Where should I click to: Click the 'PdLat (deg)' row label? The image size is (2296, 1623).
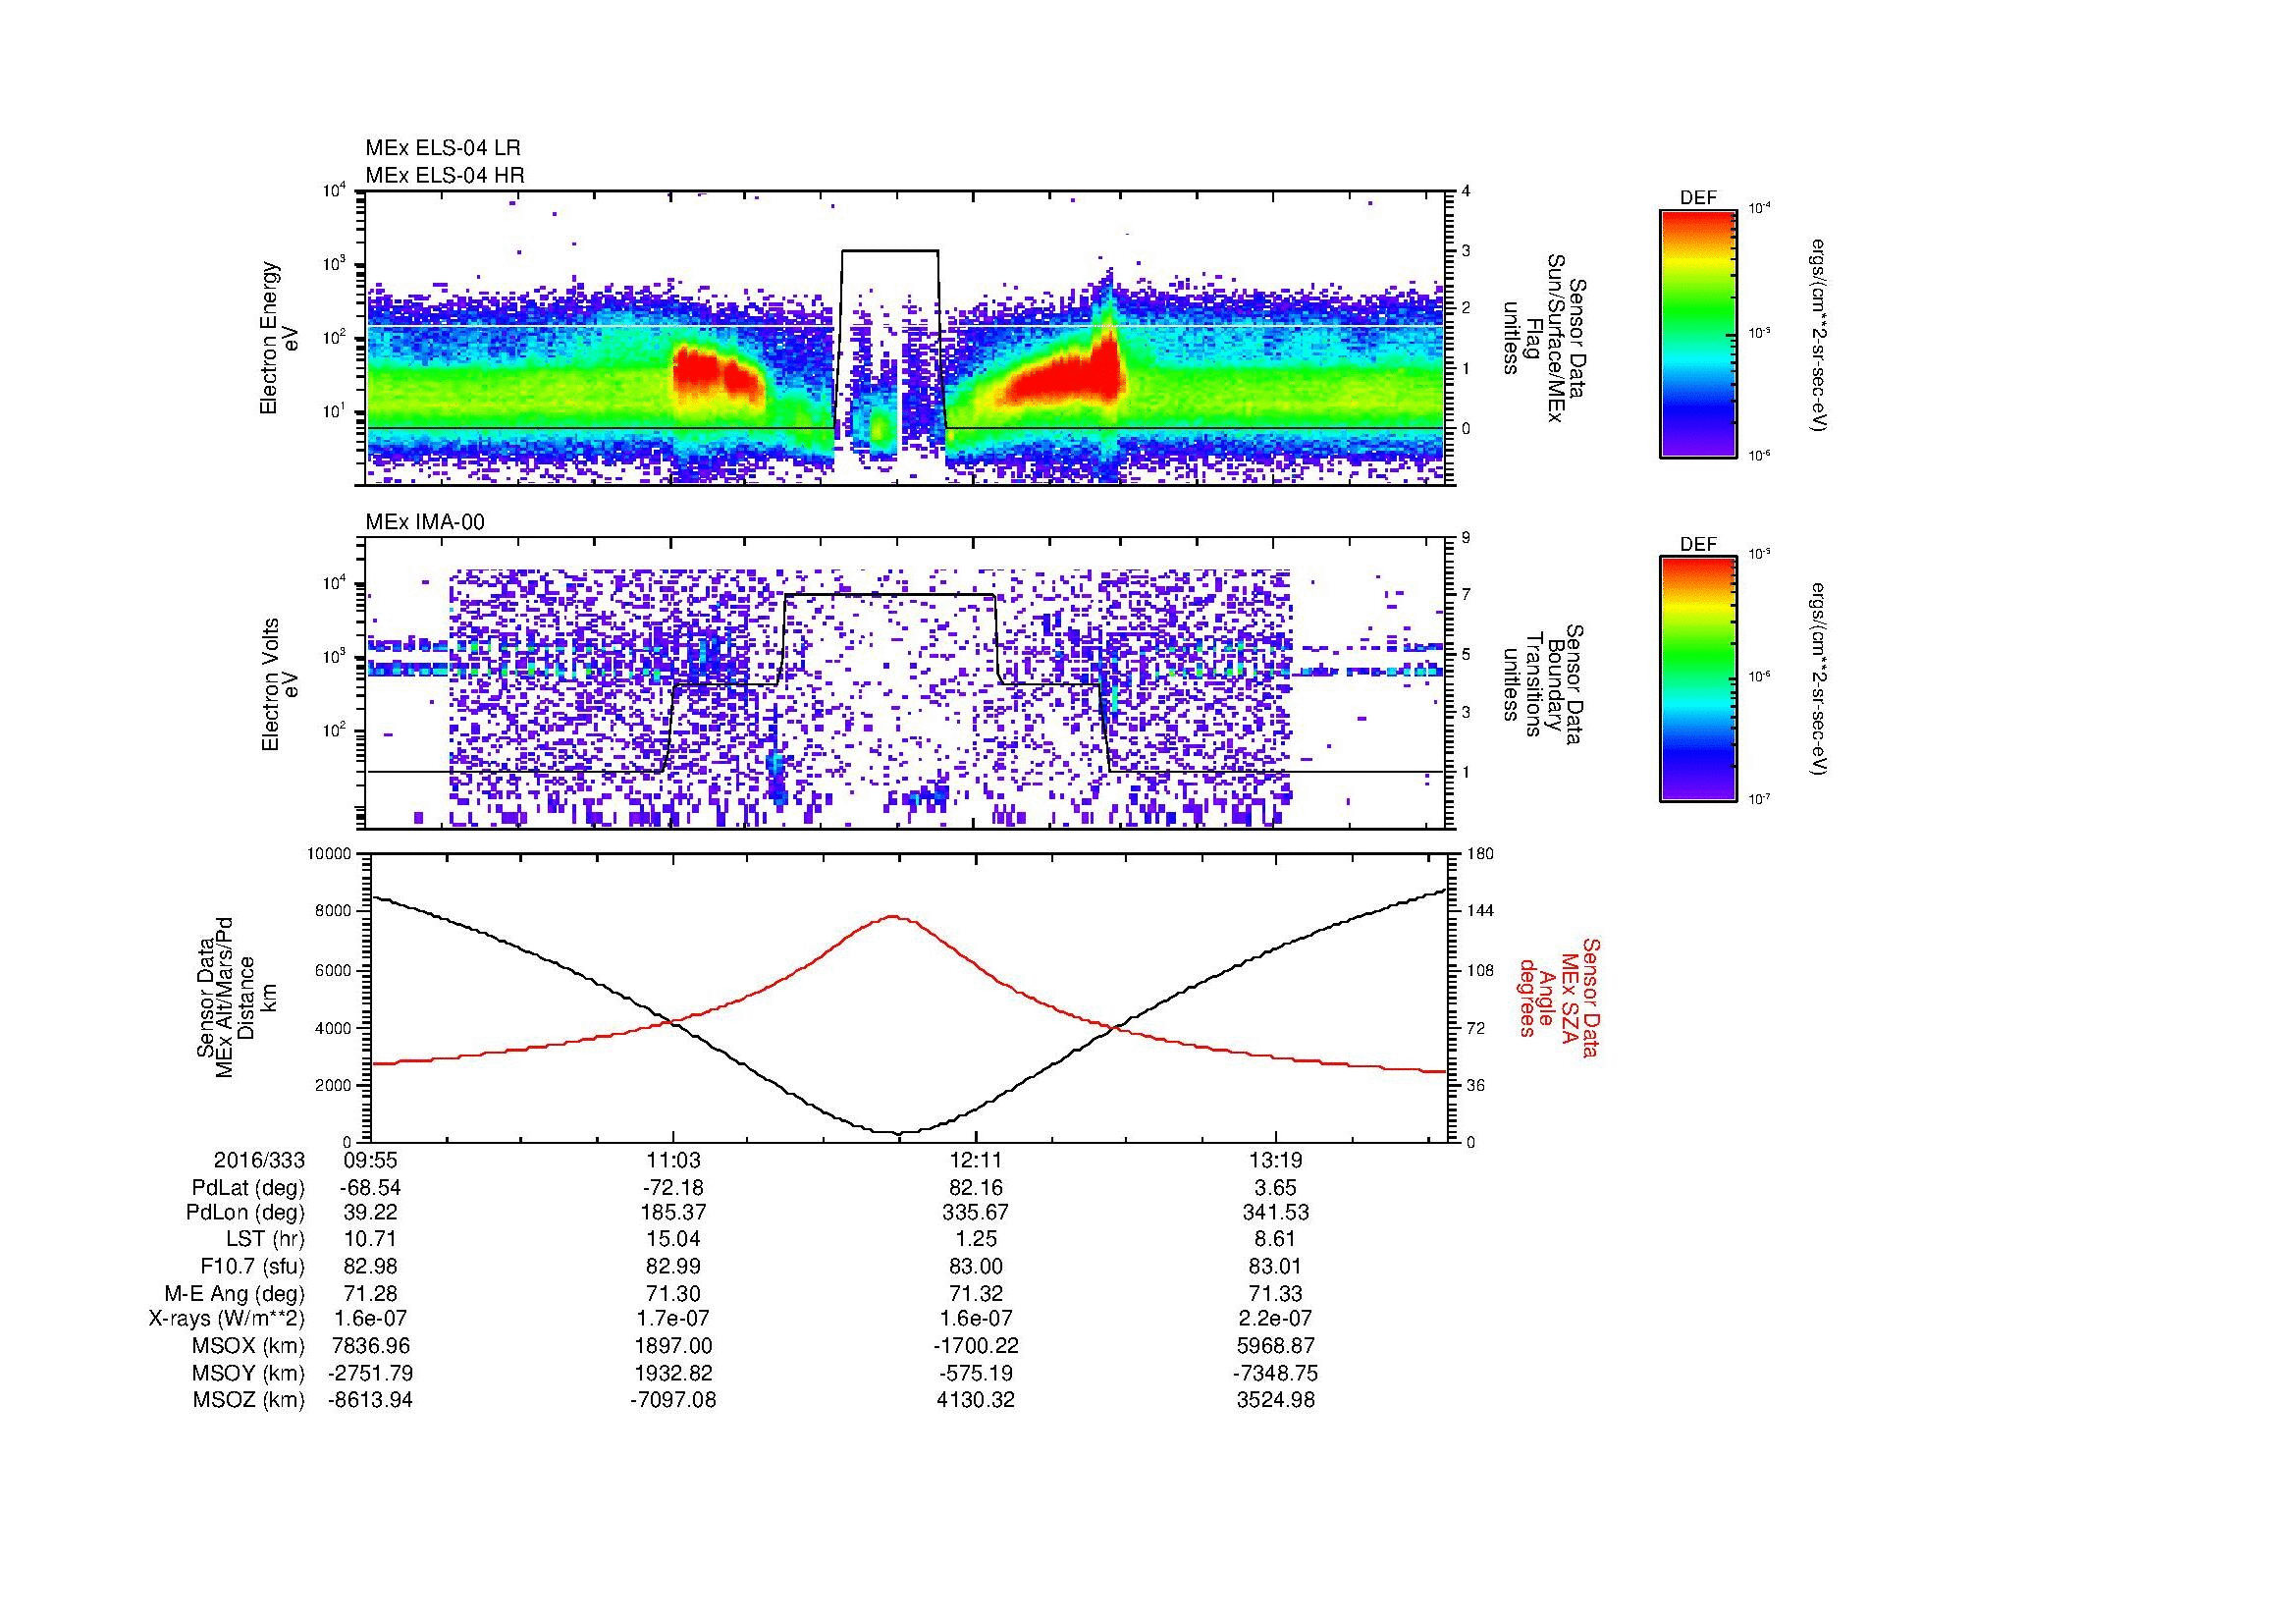pyautogui.click(x=248, y=1188)
